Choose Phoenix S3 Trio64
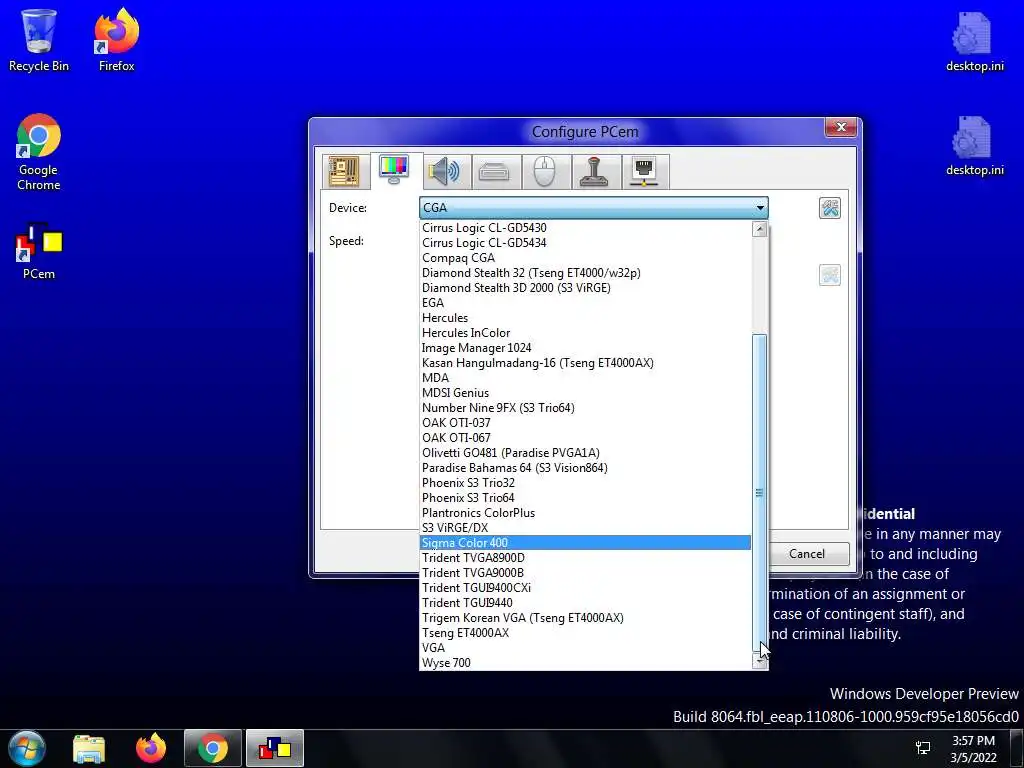The width and height of the screenshot is (1024, 768). (585, 498)
